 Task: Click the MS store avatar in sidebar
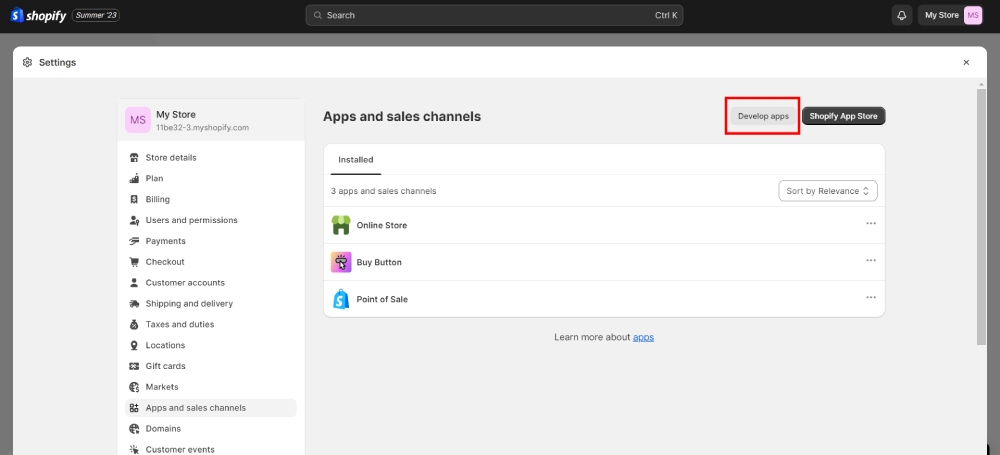pyautogui.click(x=138, y=120)
